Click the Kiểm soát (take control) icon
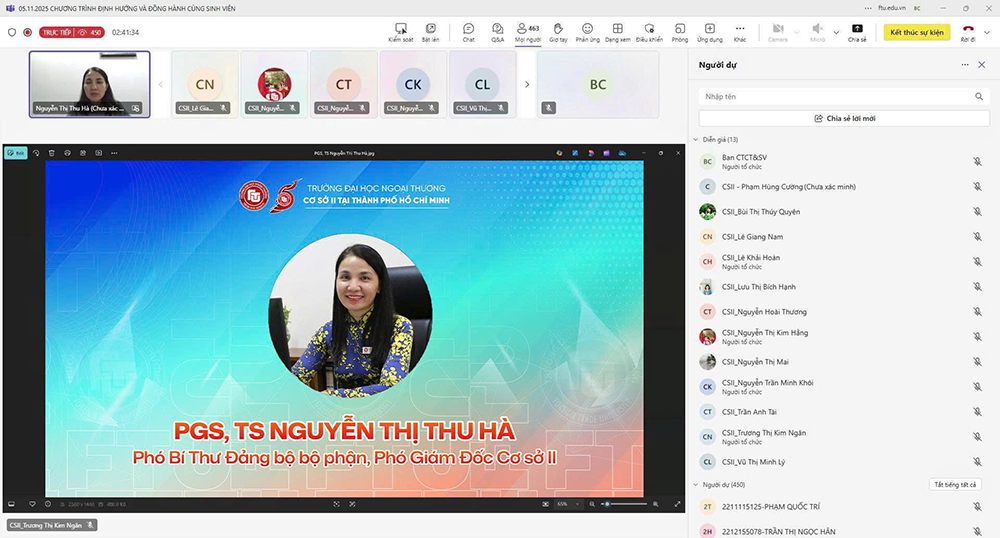 click(401, 29)
